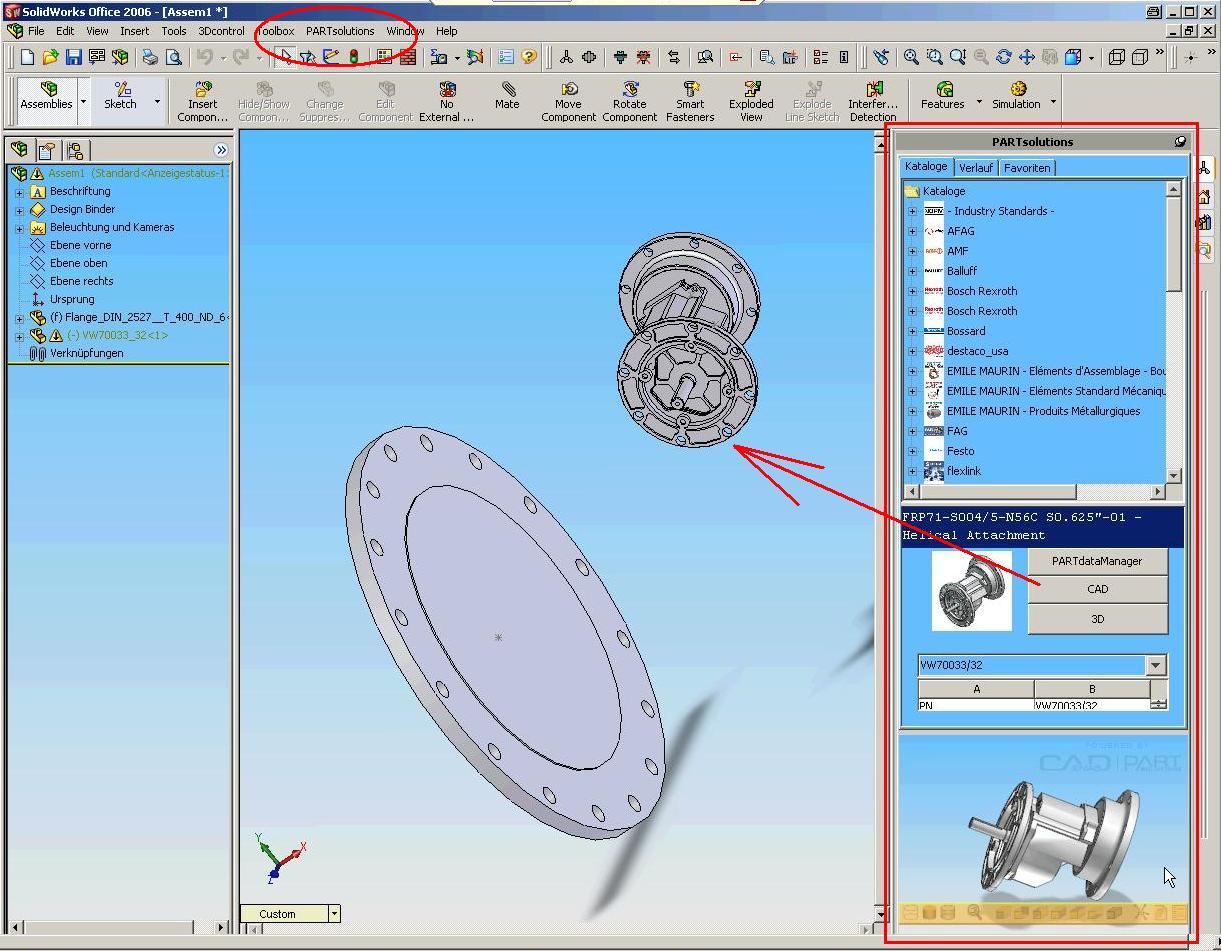Open the Toolbox menu

coord(274,31)
